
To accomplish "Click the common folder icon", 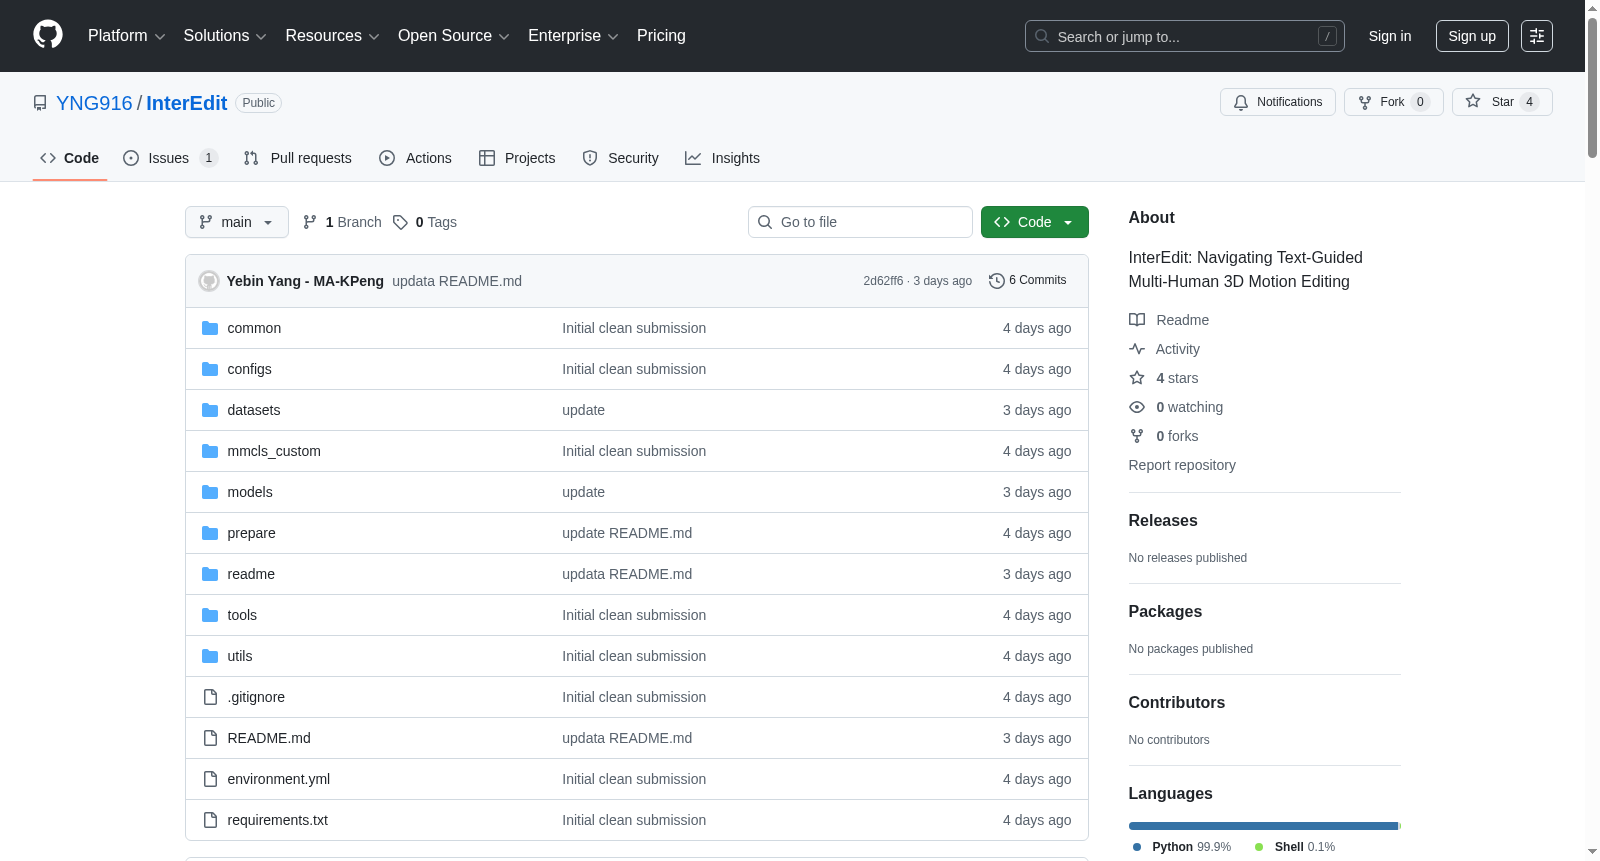I will 210,328.
